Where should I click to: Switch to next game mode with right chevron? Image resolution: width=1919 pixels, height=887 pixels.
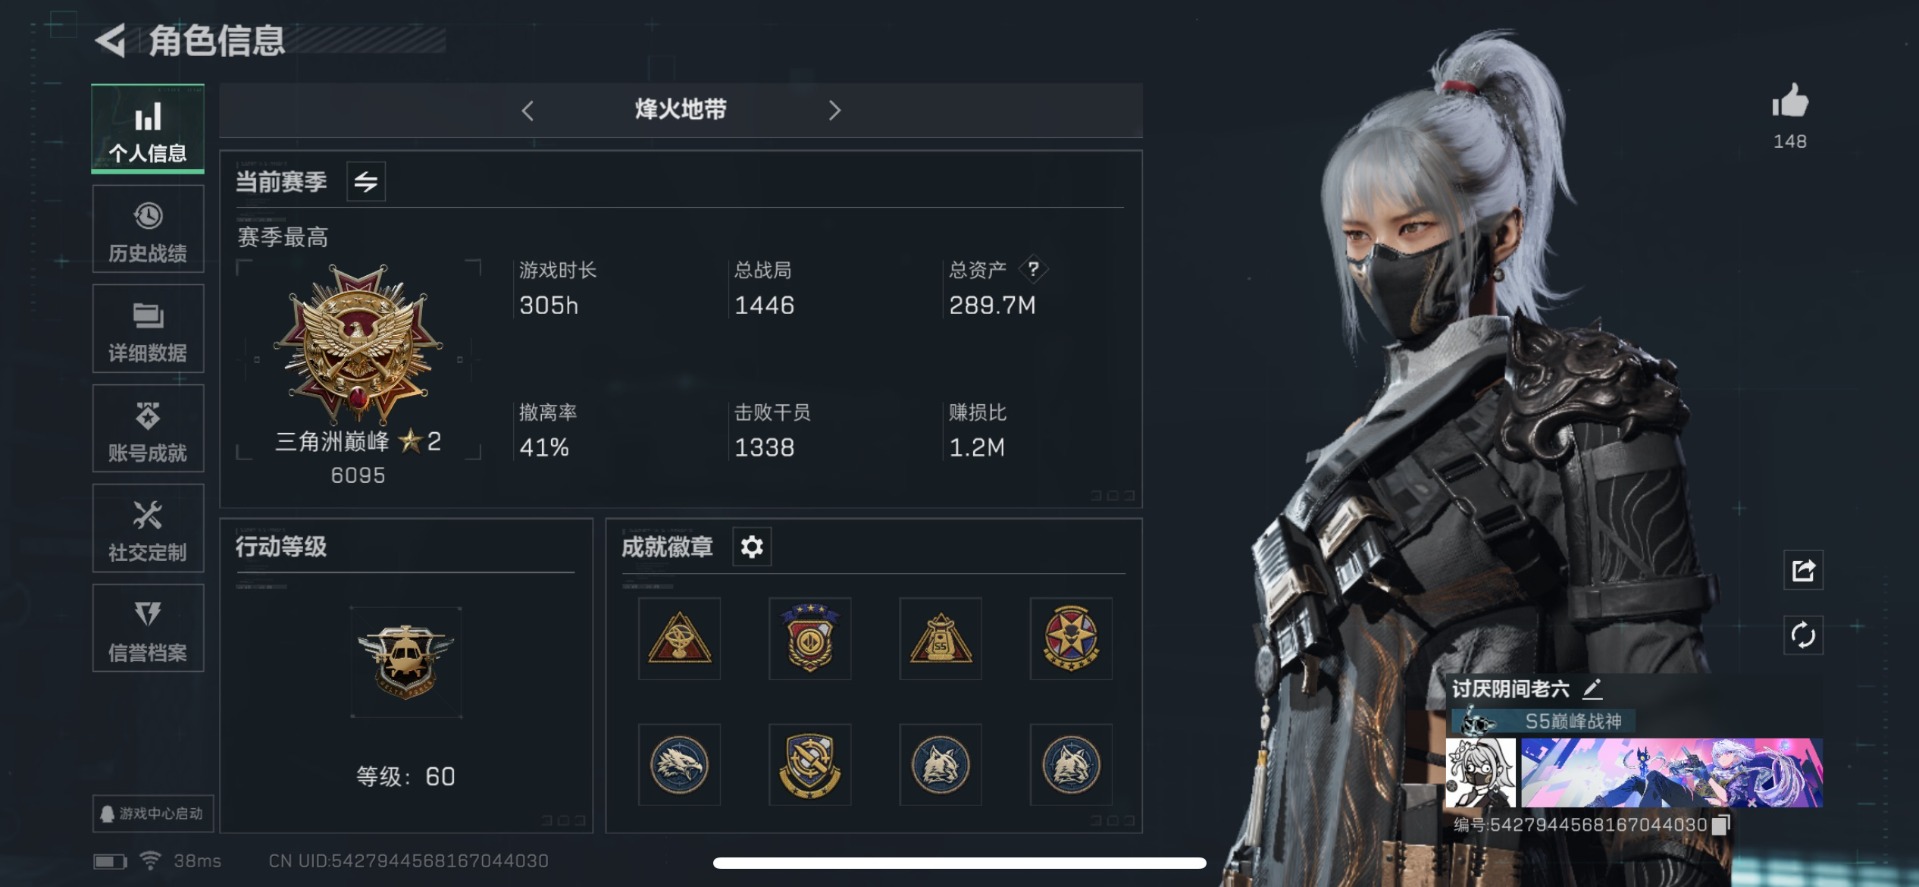coord(835,110)
